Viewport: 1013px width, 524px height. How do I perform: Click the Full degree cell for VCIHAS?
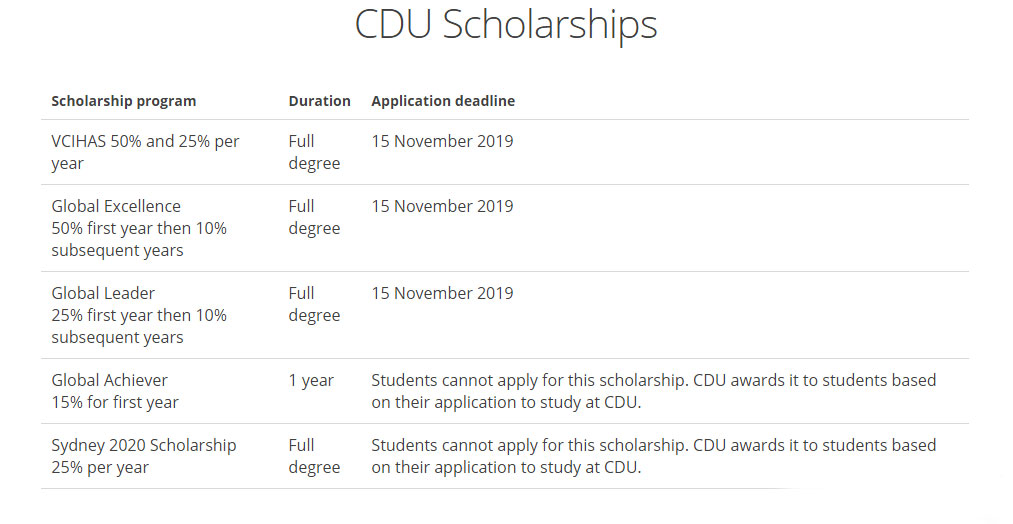(x=314, y=152)
